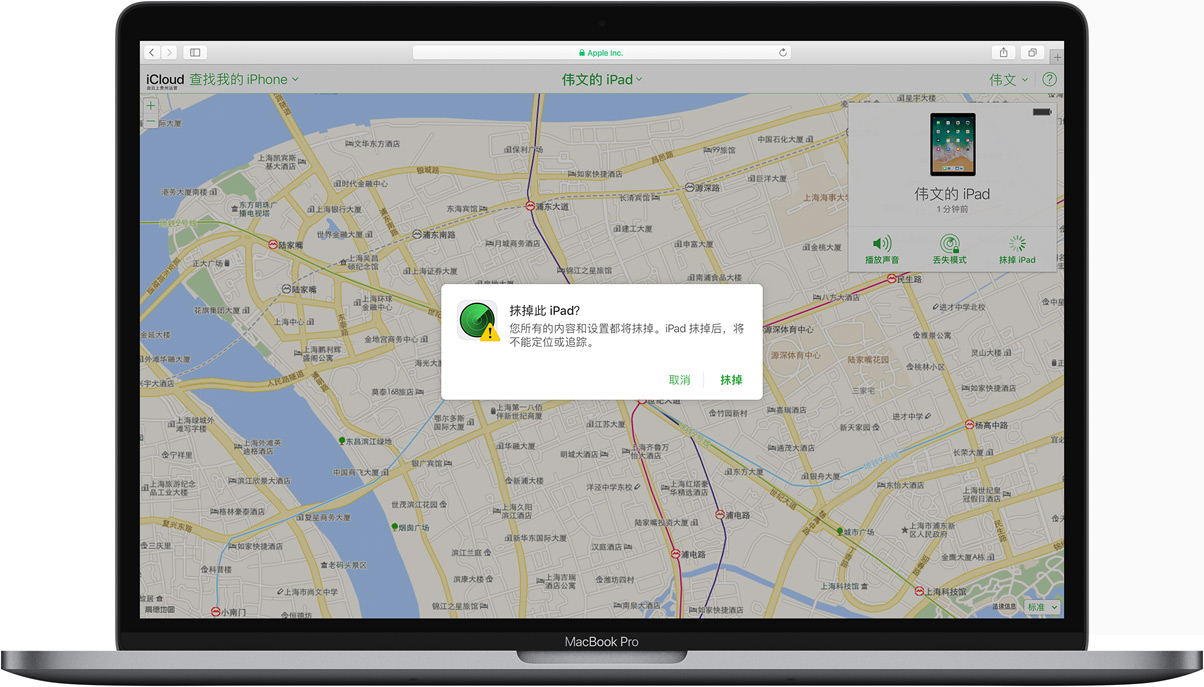Click the Find My warning icon in dialog
The width and height of the screenshot is (1204, 687).
[x=478, y=320]
